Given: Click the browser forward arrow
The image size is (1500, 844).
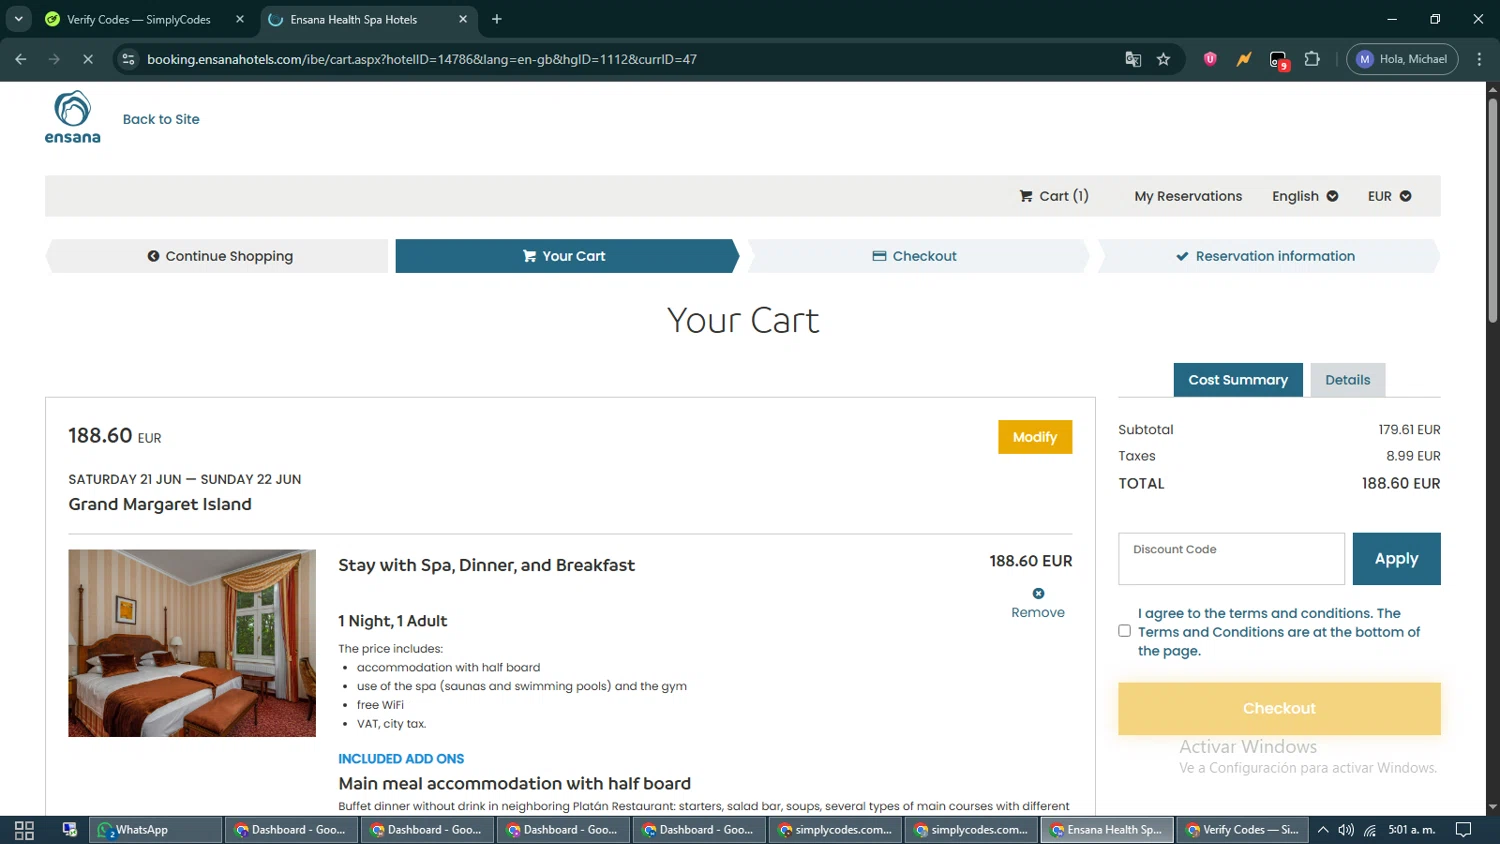Looking at the screenshot, I should point(54,59).
